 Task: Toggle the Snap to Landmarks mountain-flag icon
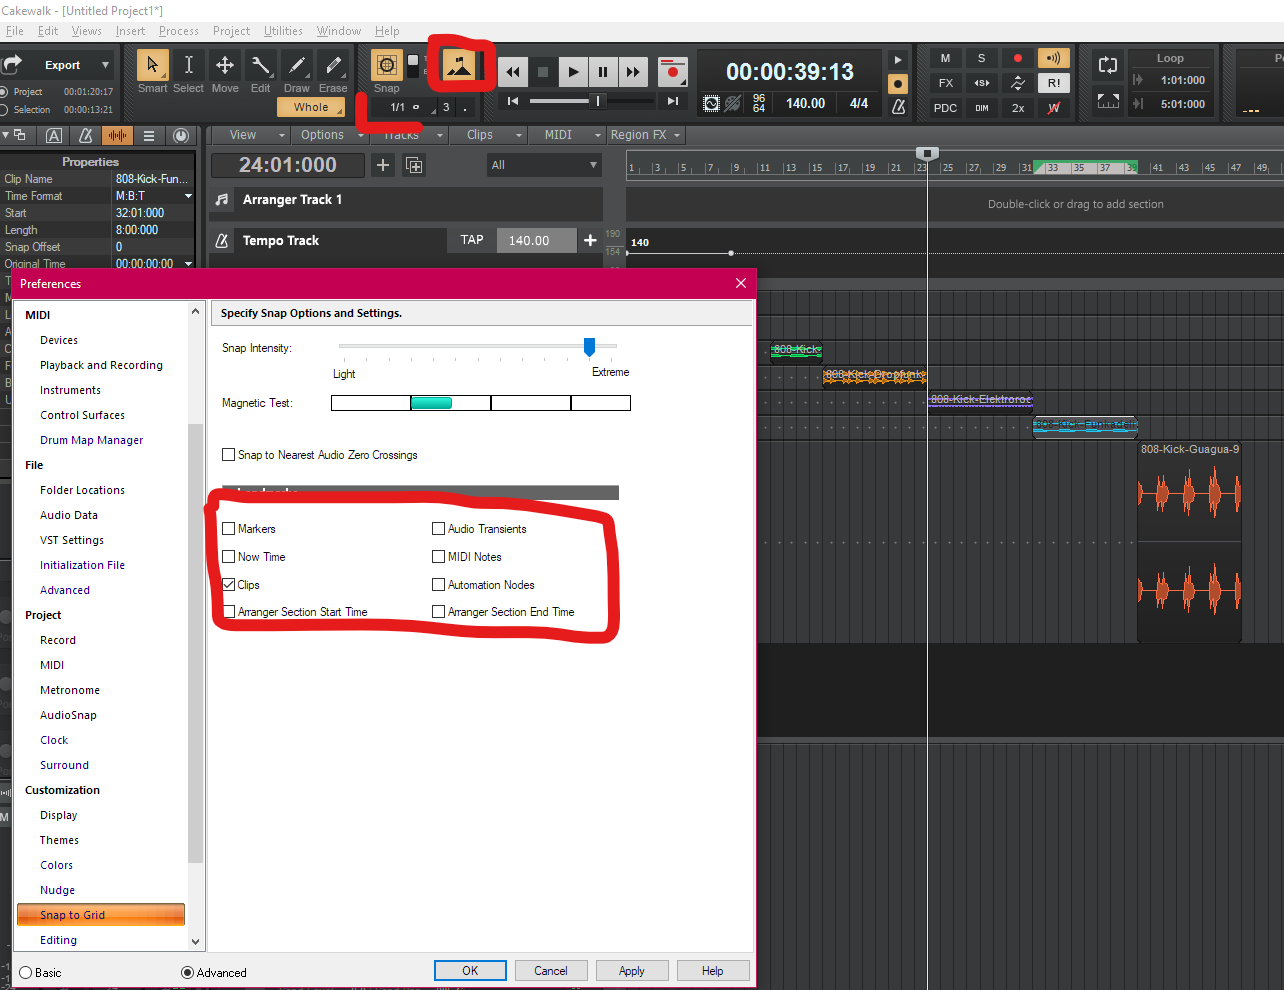click(459, 65)
